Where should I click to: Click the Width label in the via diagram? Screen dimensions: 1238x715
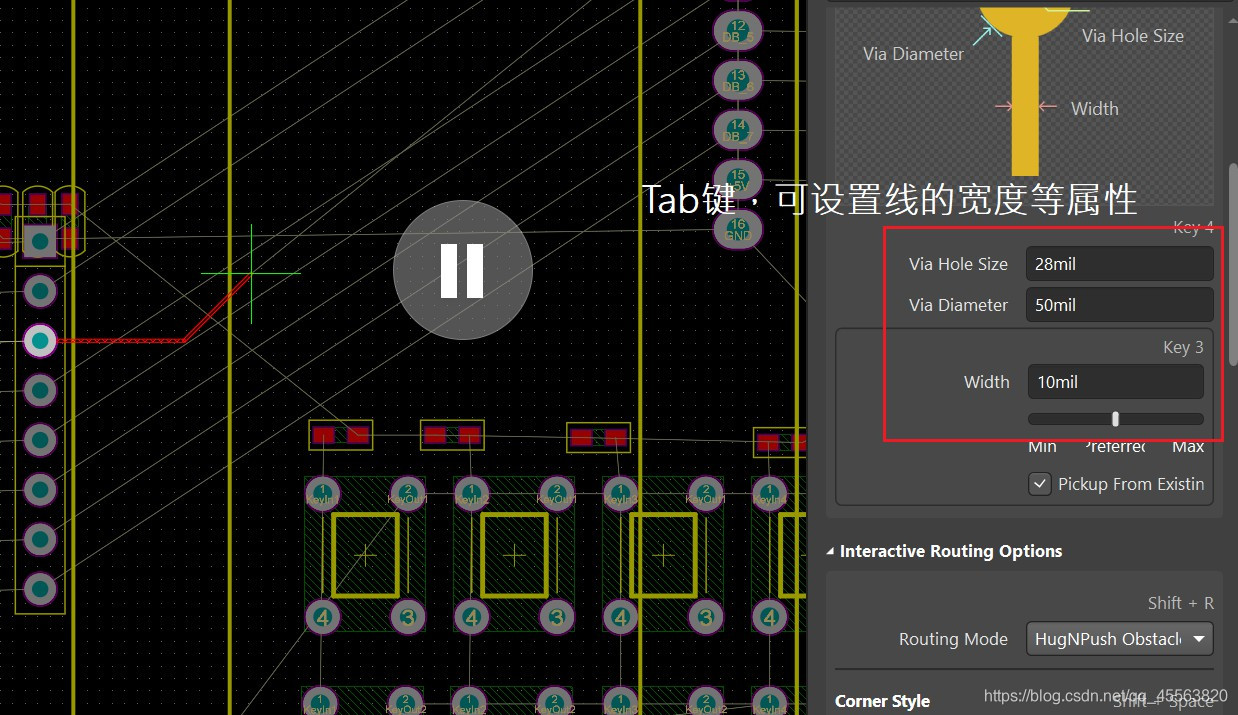[1094, 109]
